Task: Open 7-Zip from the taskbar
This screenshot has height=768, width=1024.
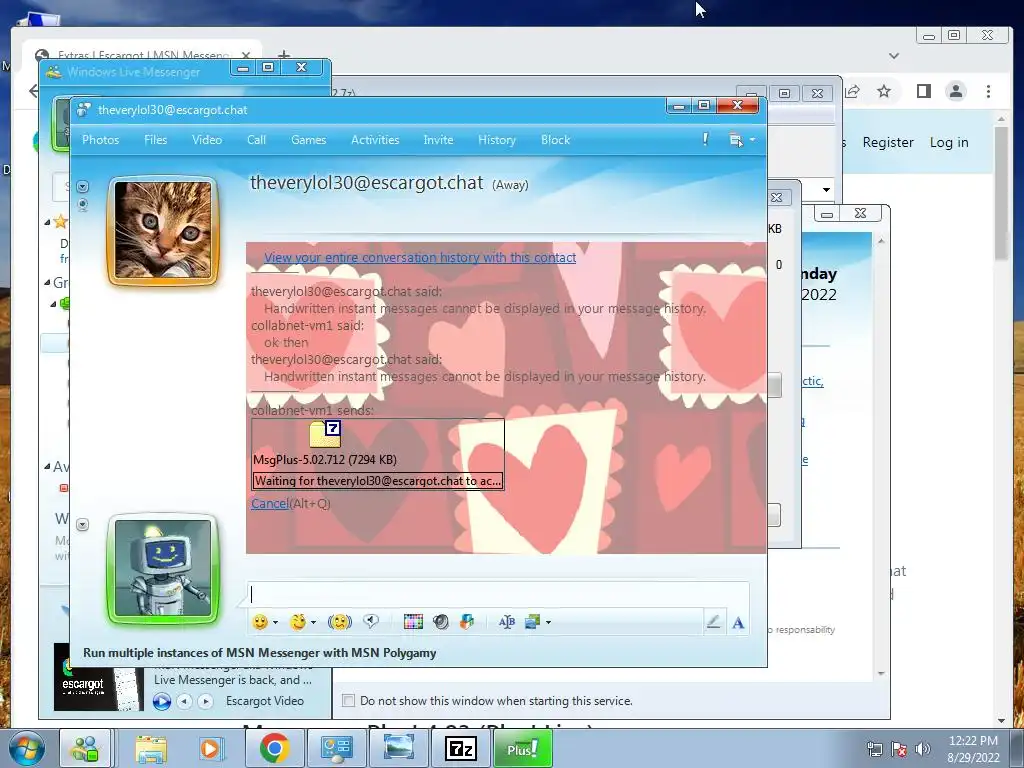Action: (460, 748)
